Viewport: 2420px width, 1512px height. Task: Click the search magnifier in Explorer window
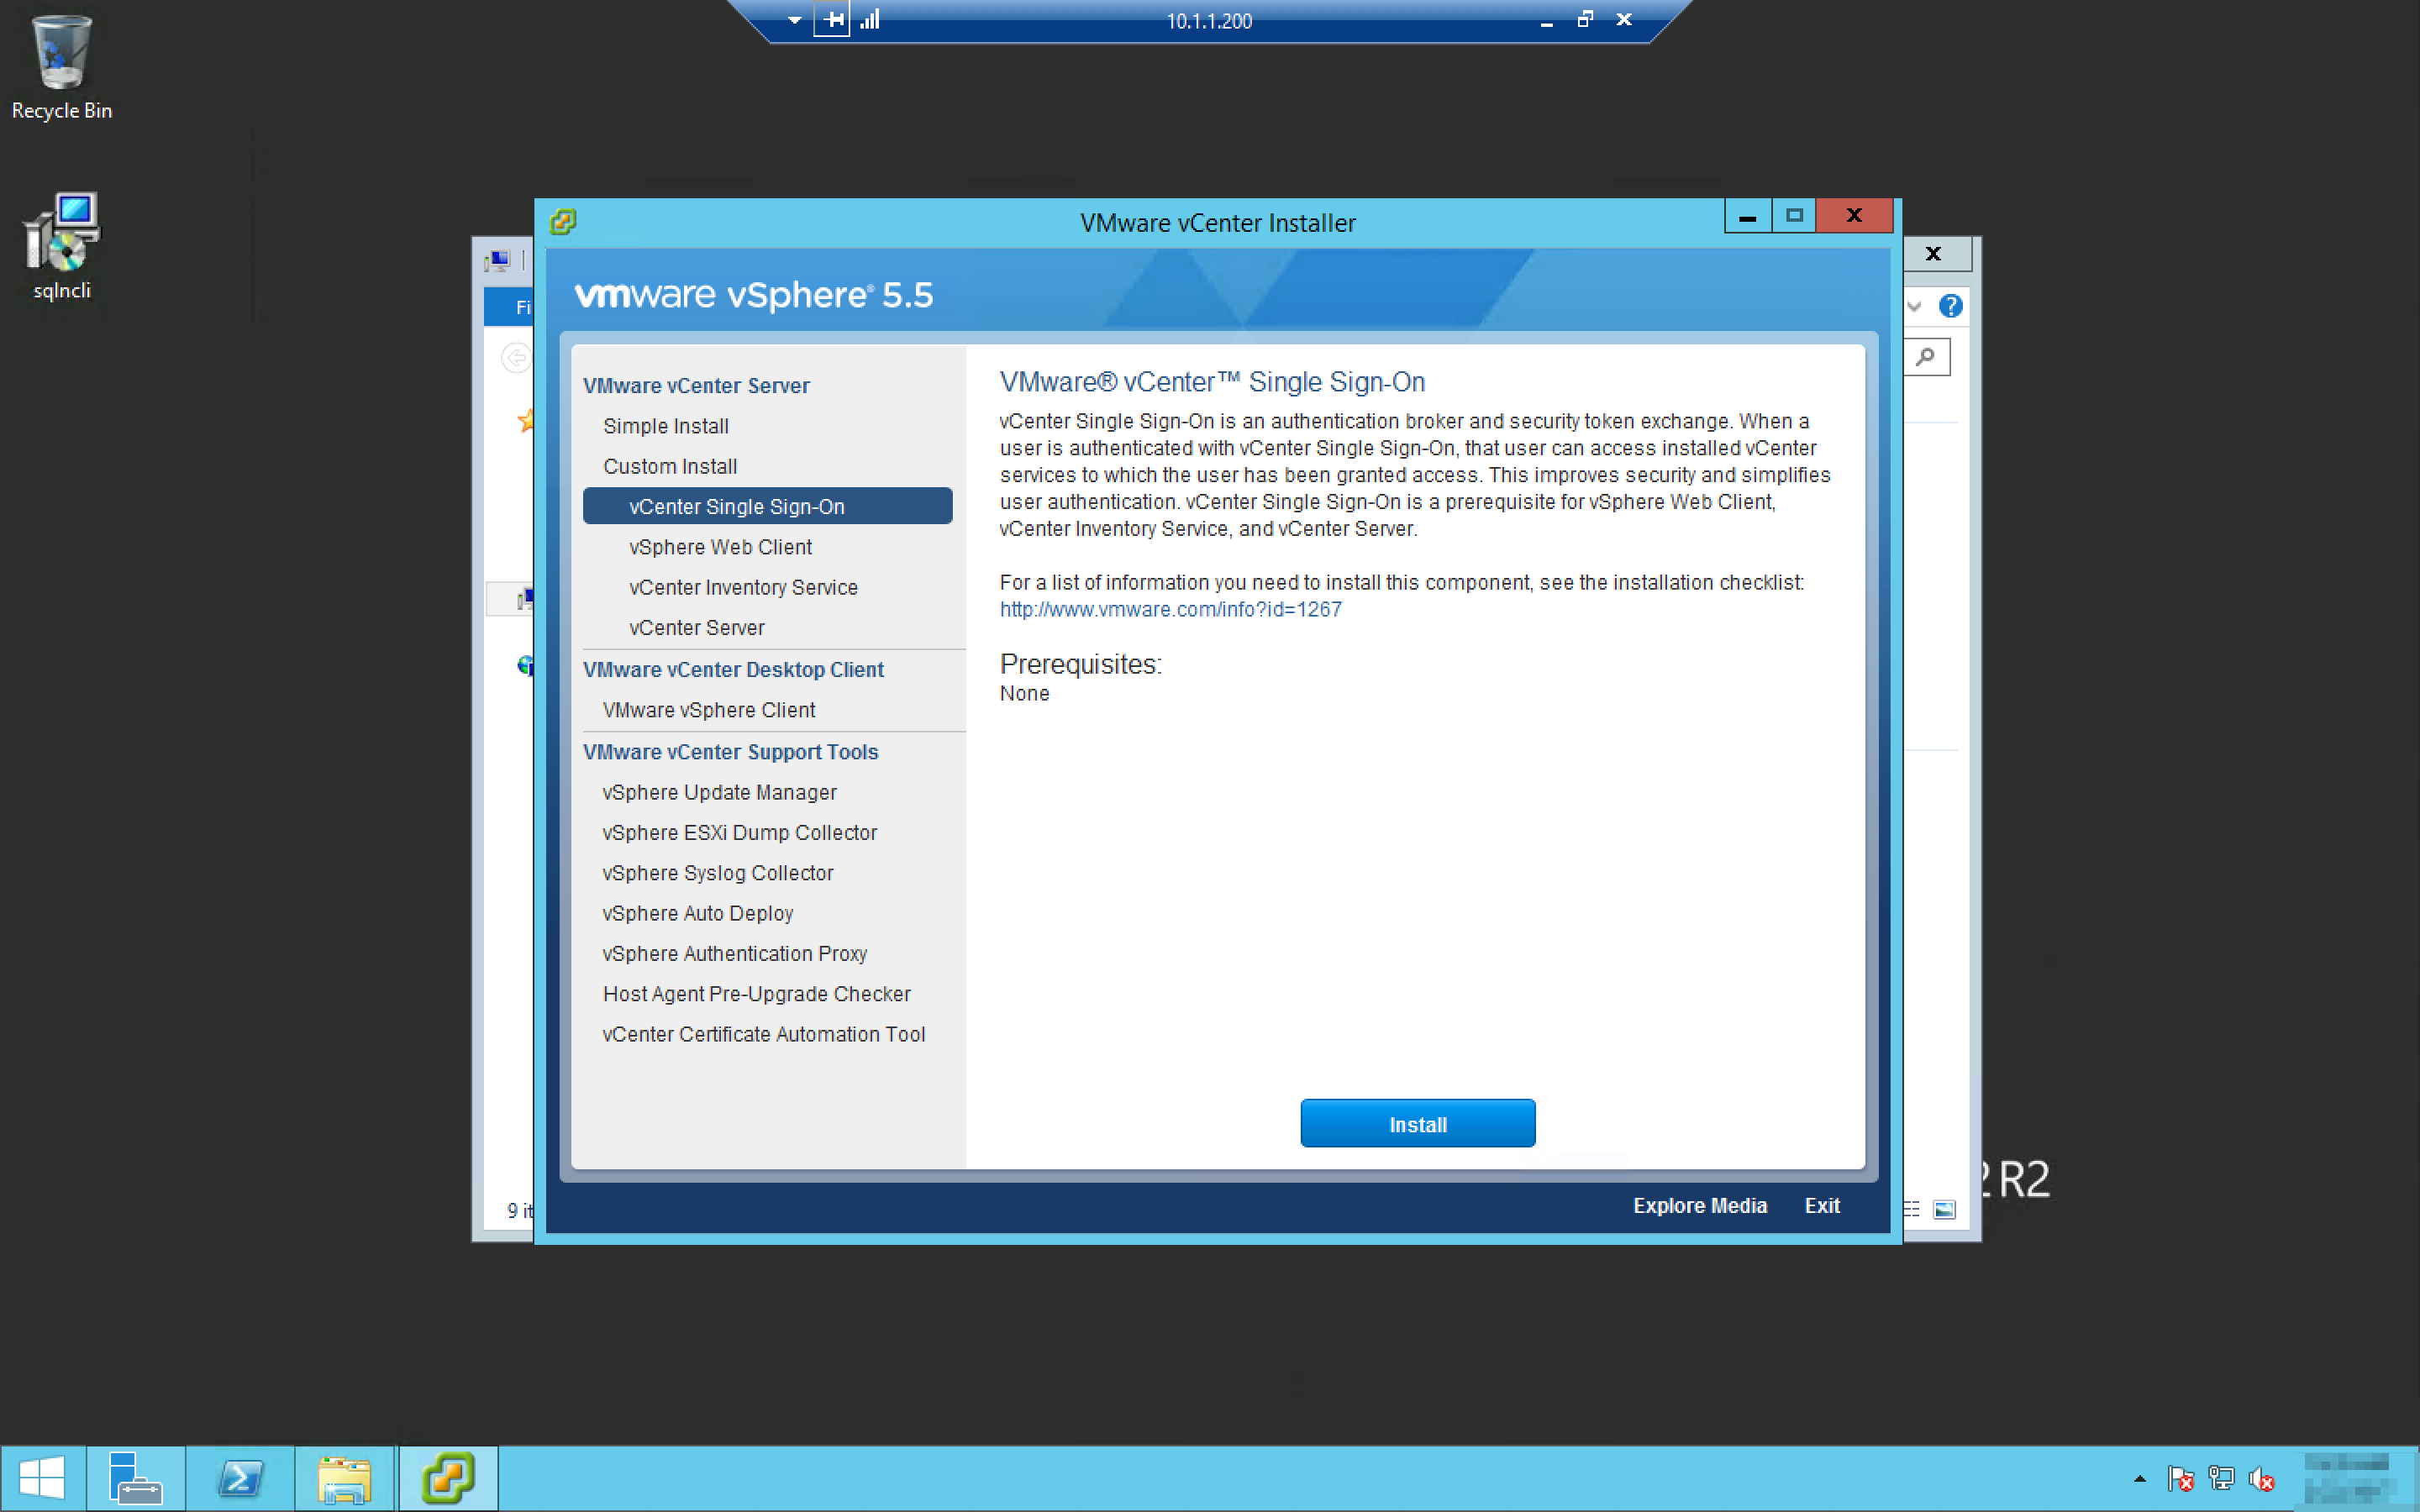[1926, 357]
